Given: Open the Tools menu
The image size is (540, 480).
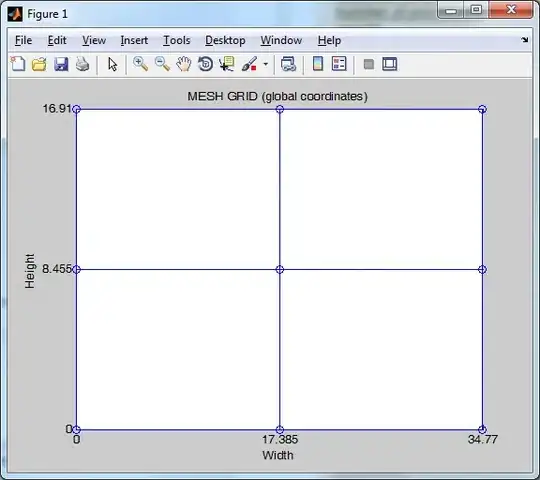Looking at the screenshot, I should pos(177,41).
